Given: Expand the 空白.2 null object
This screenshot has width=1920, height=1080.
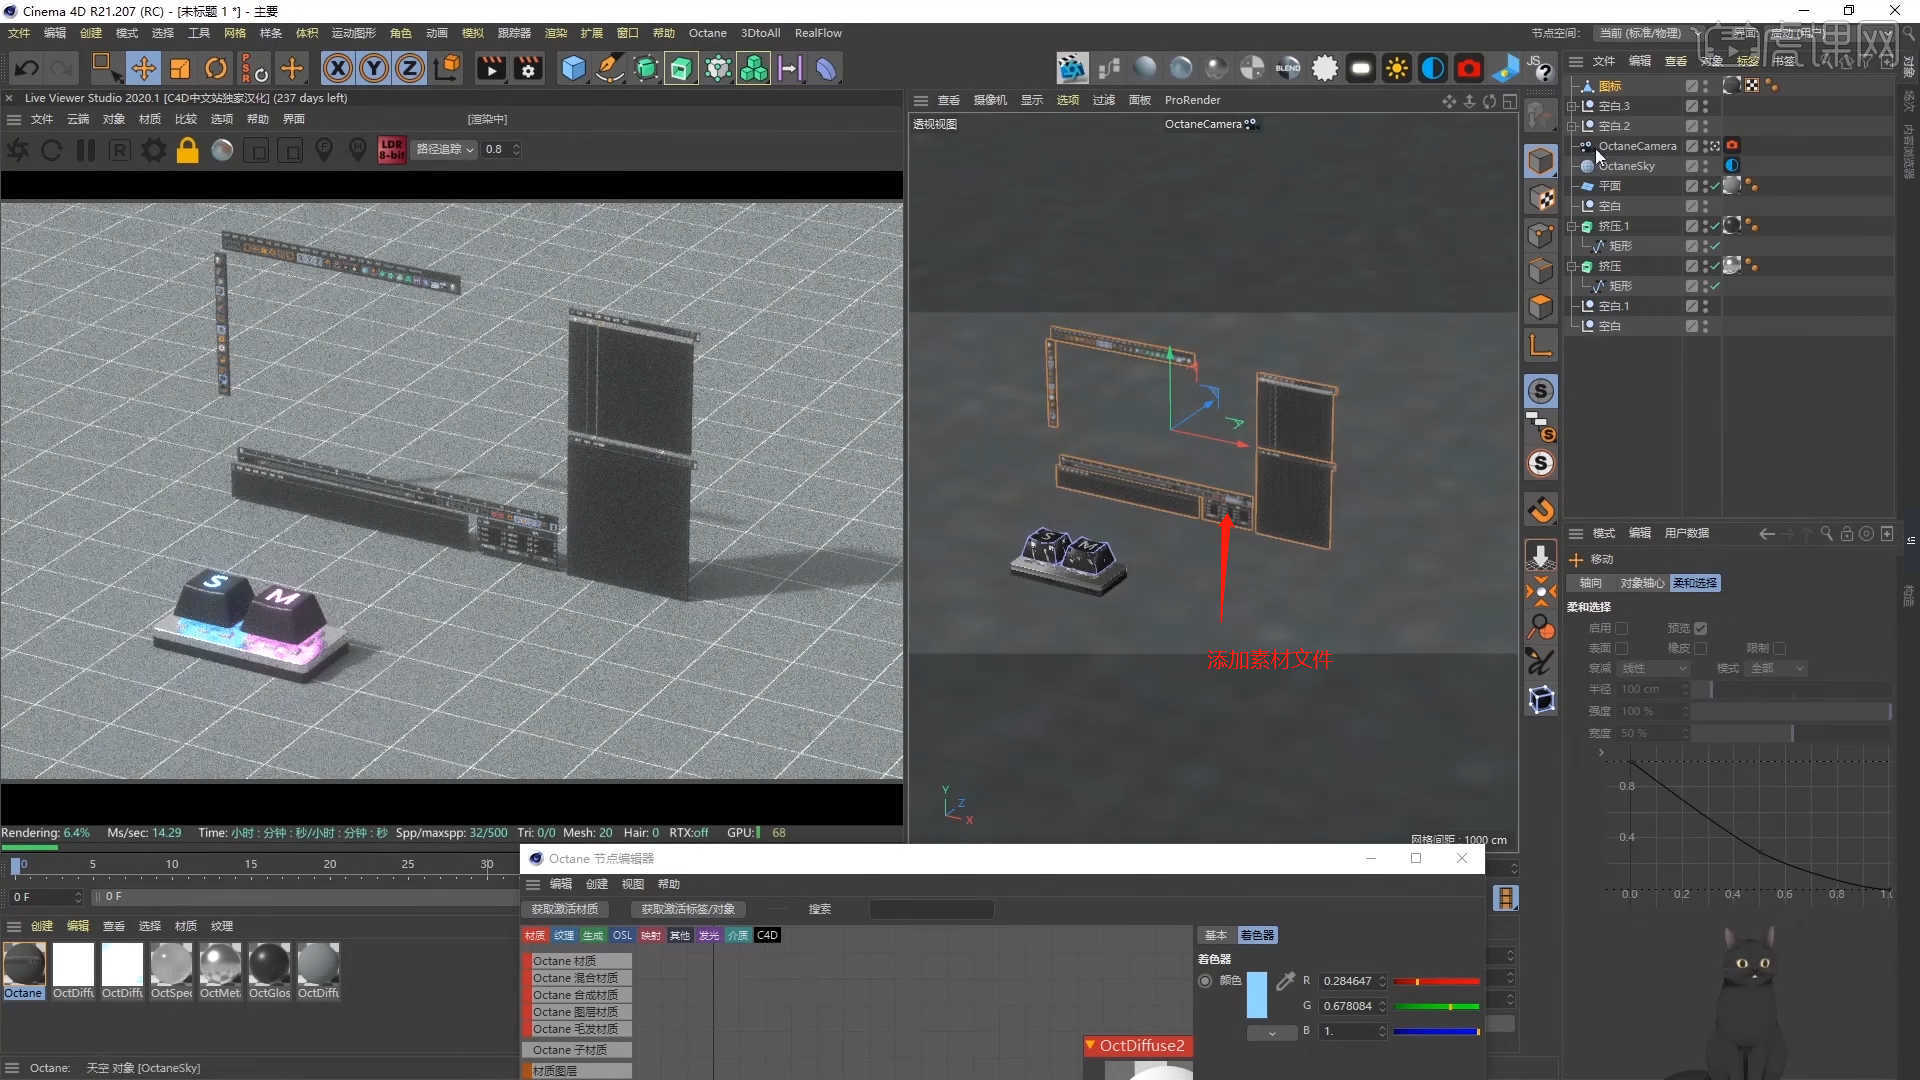Looking at the screenshot, I should click(x=1572, y=126).
